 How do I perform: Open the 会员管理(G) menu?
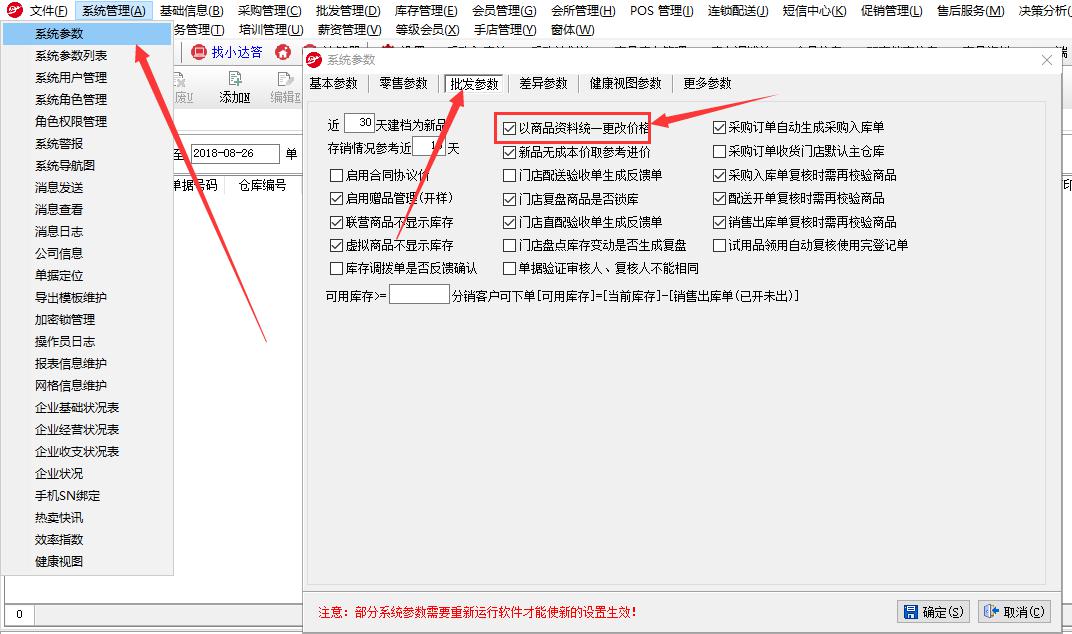[x=504, y=11]
